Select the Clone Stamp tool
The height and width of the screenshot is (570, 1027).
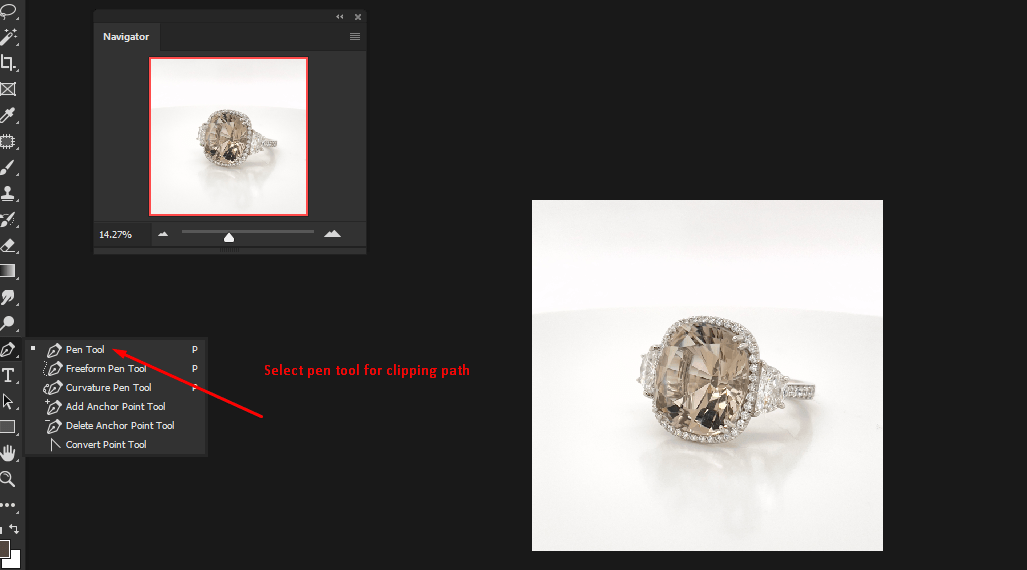tap(9, 193)
